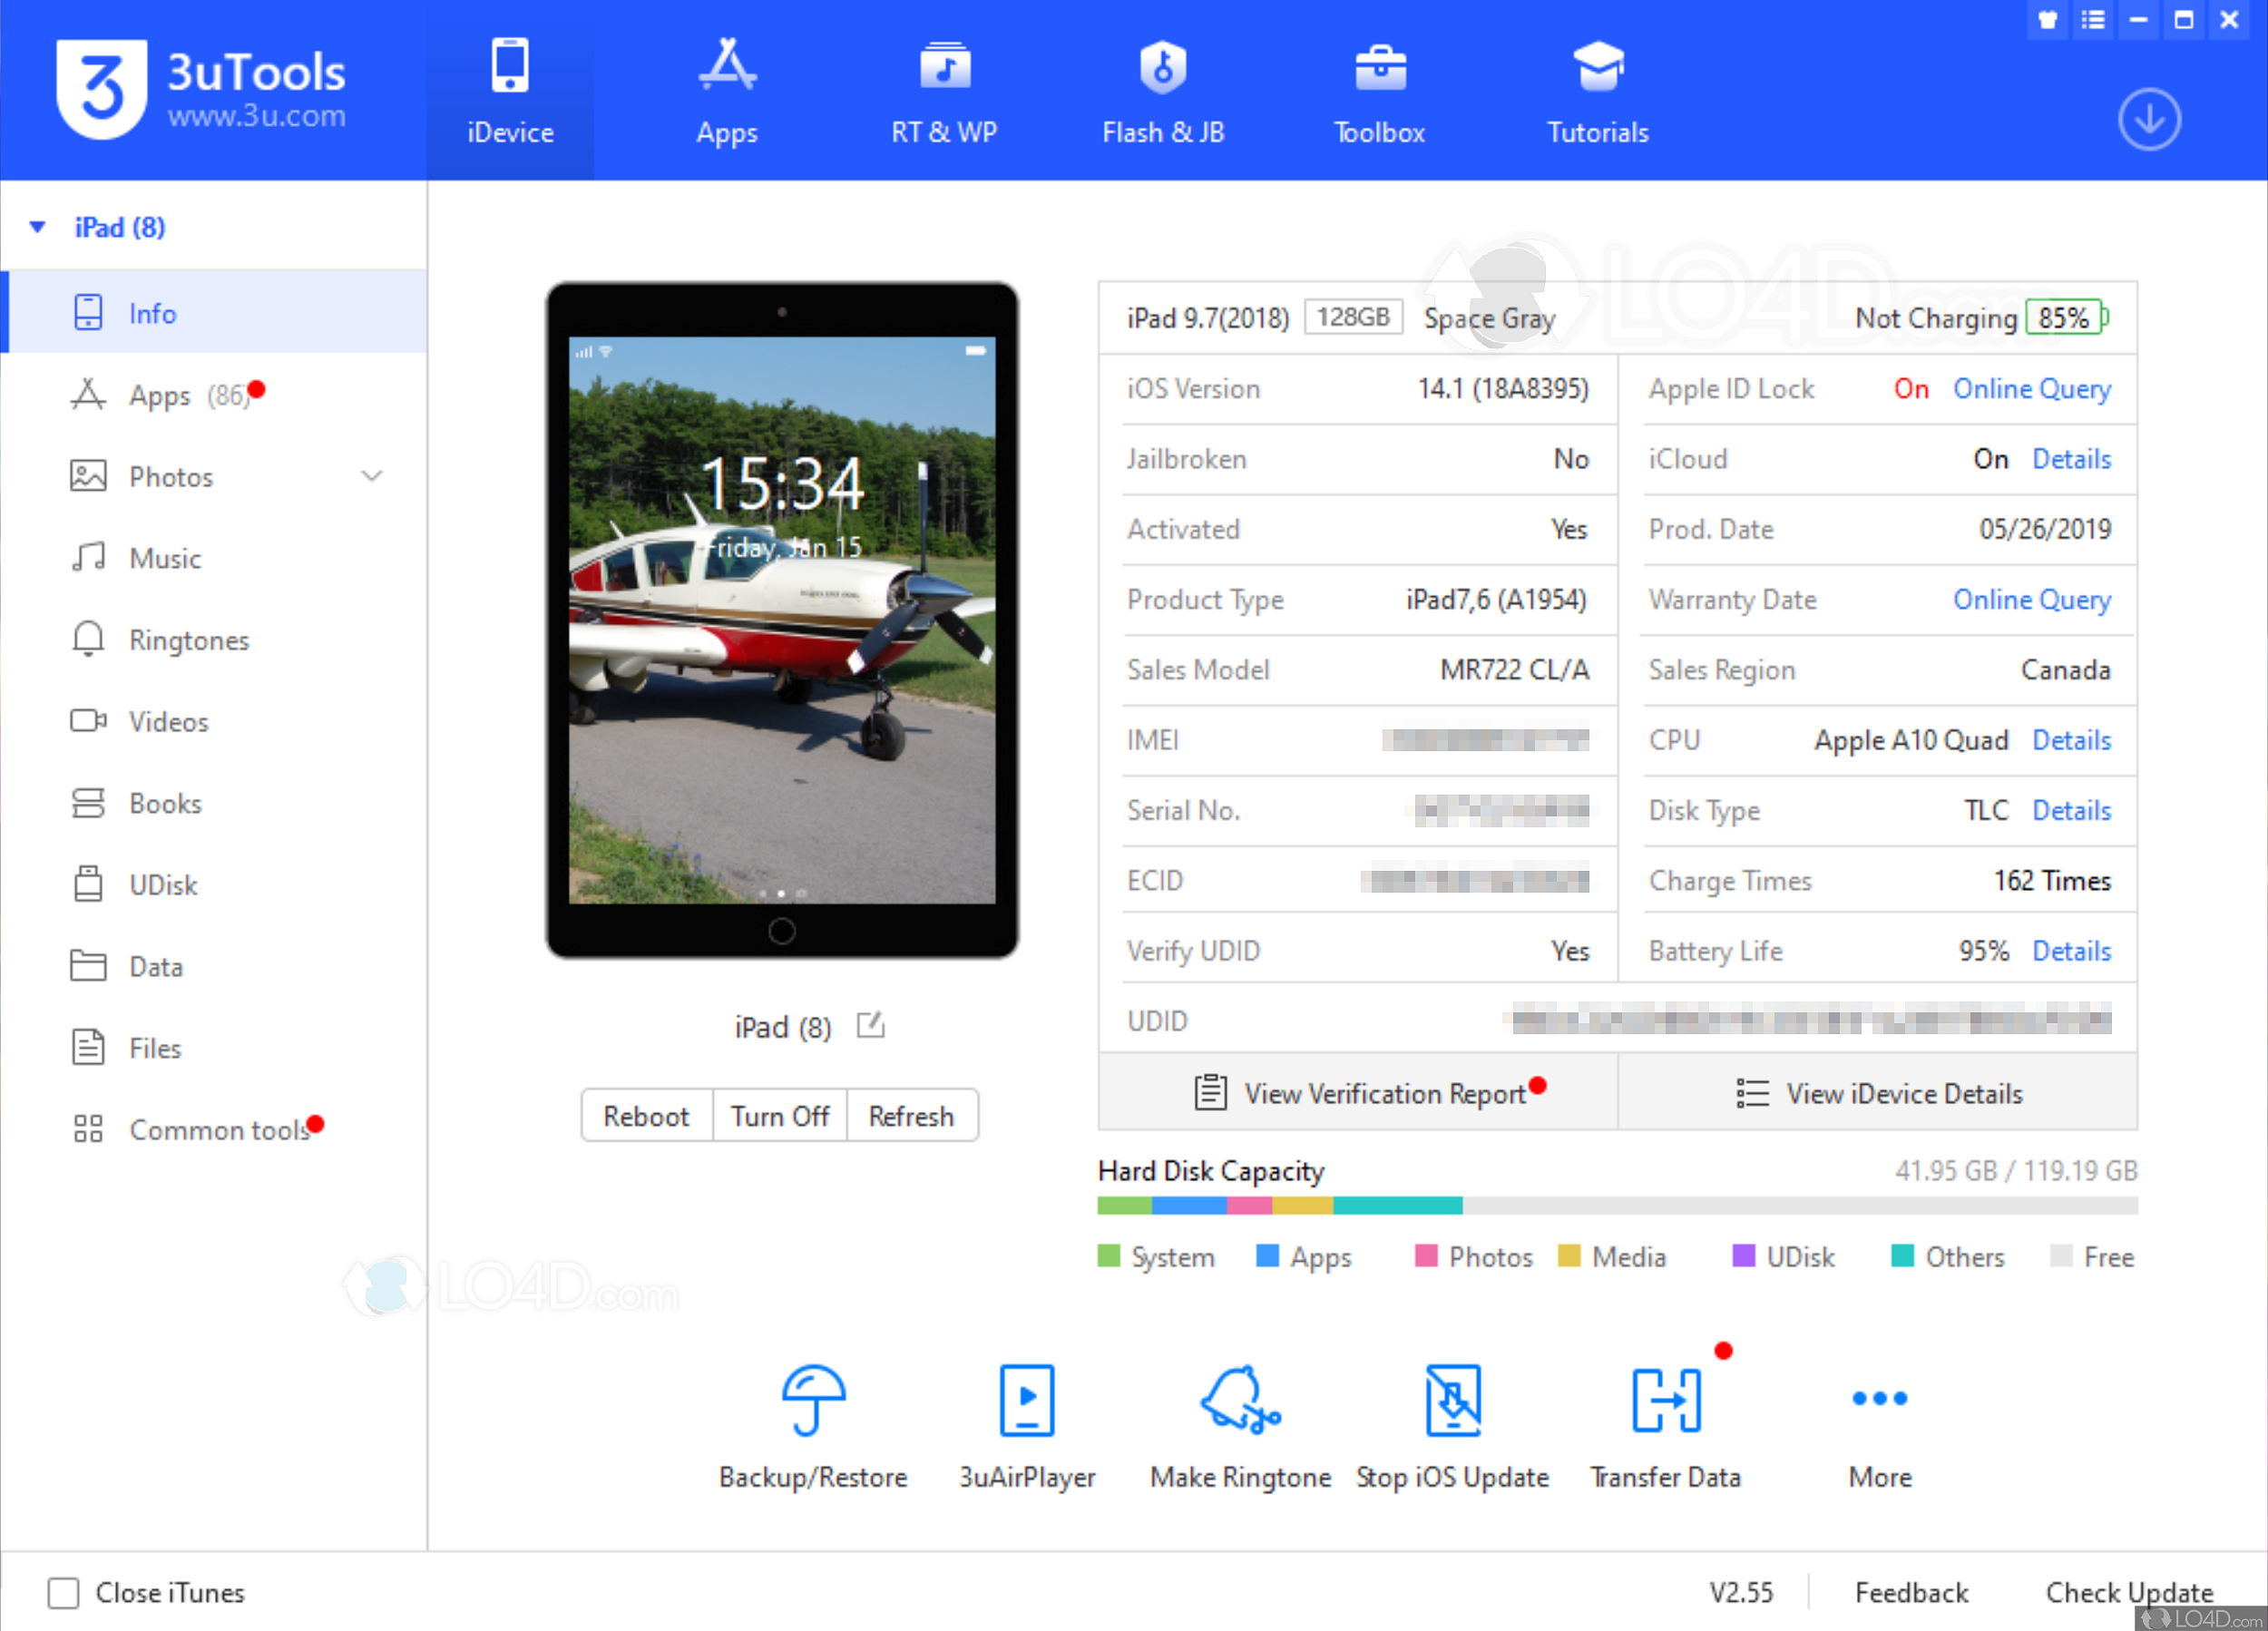This screenshot has height=1631, width=2268.
Task: Open the Backup/Restore umbrella icon
Action: click(x=812, y=1400)
